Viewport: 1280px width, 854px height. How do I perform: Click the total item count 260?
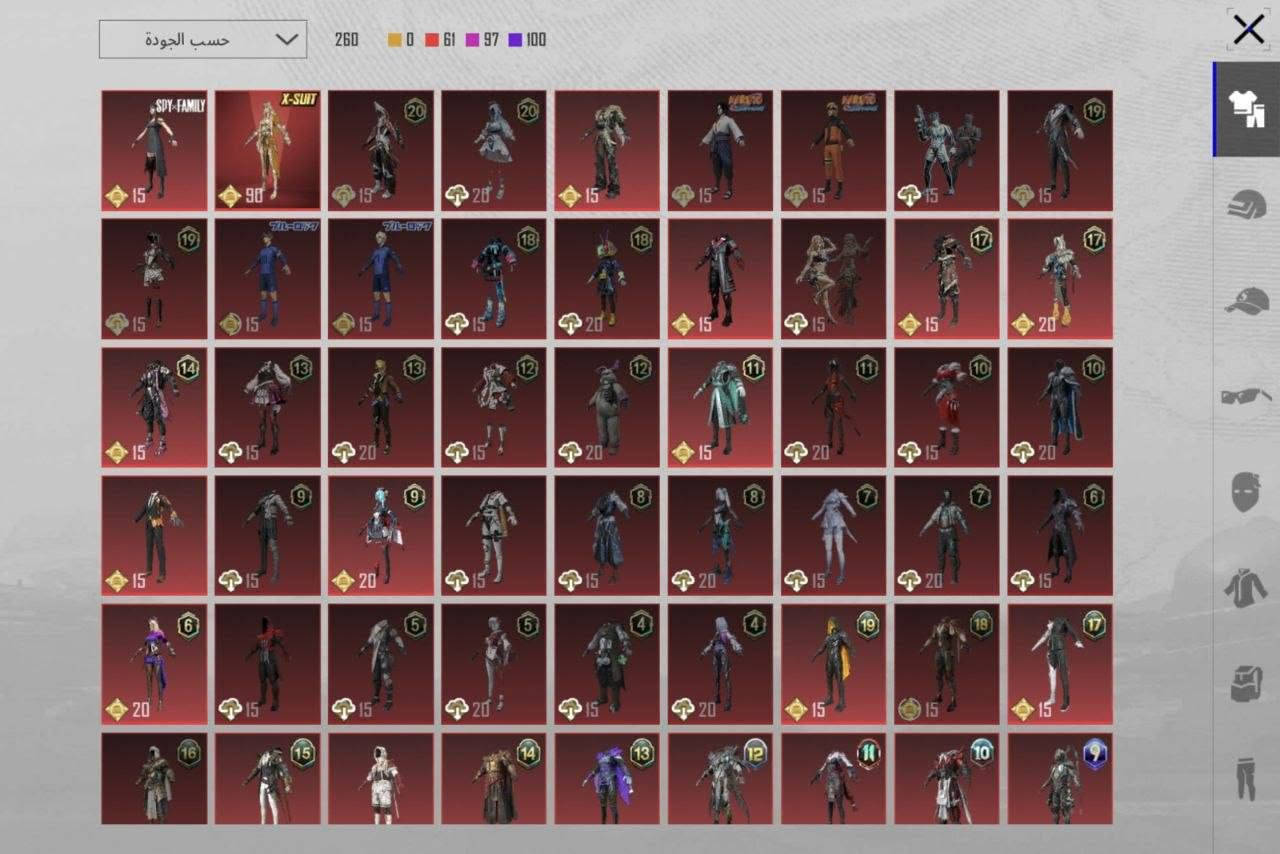(x=347, y=40)
